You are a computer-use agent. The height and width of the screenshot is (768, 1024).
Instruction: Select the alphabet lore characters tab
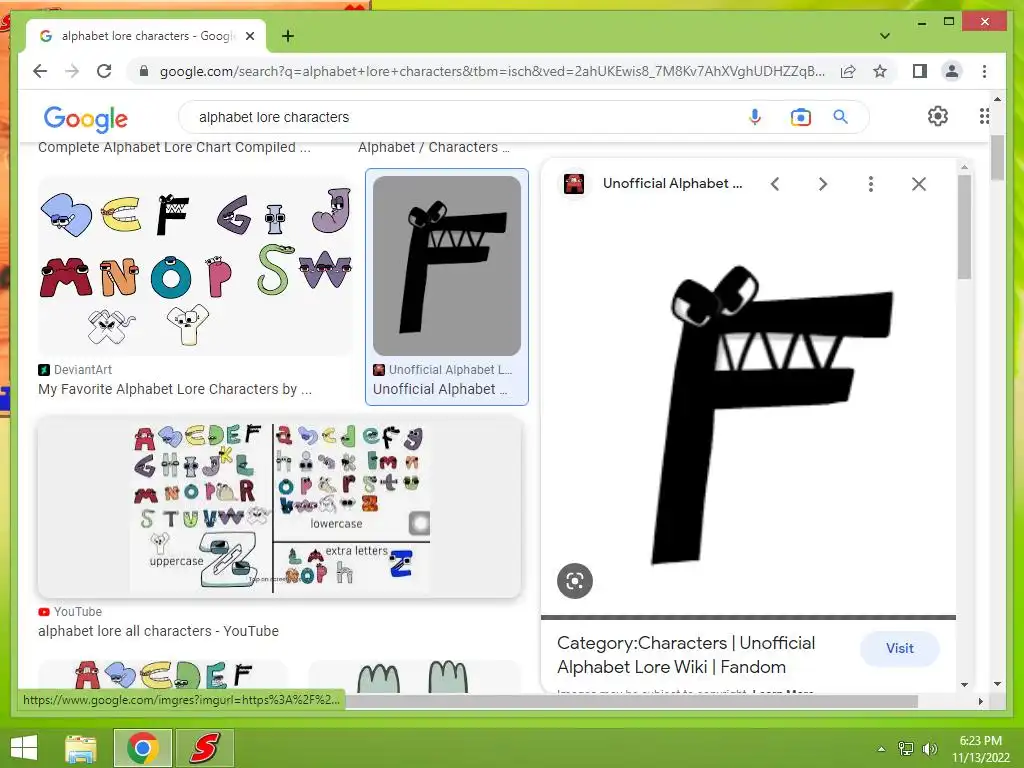click(x=146, y=36)
